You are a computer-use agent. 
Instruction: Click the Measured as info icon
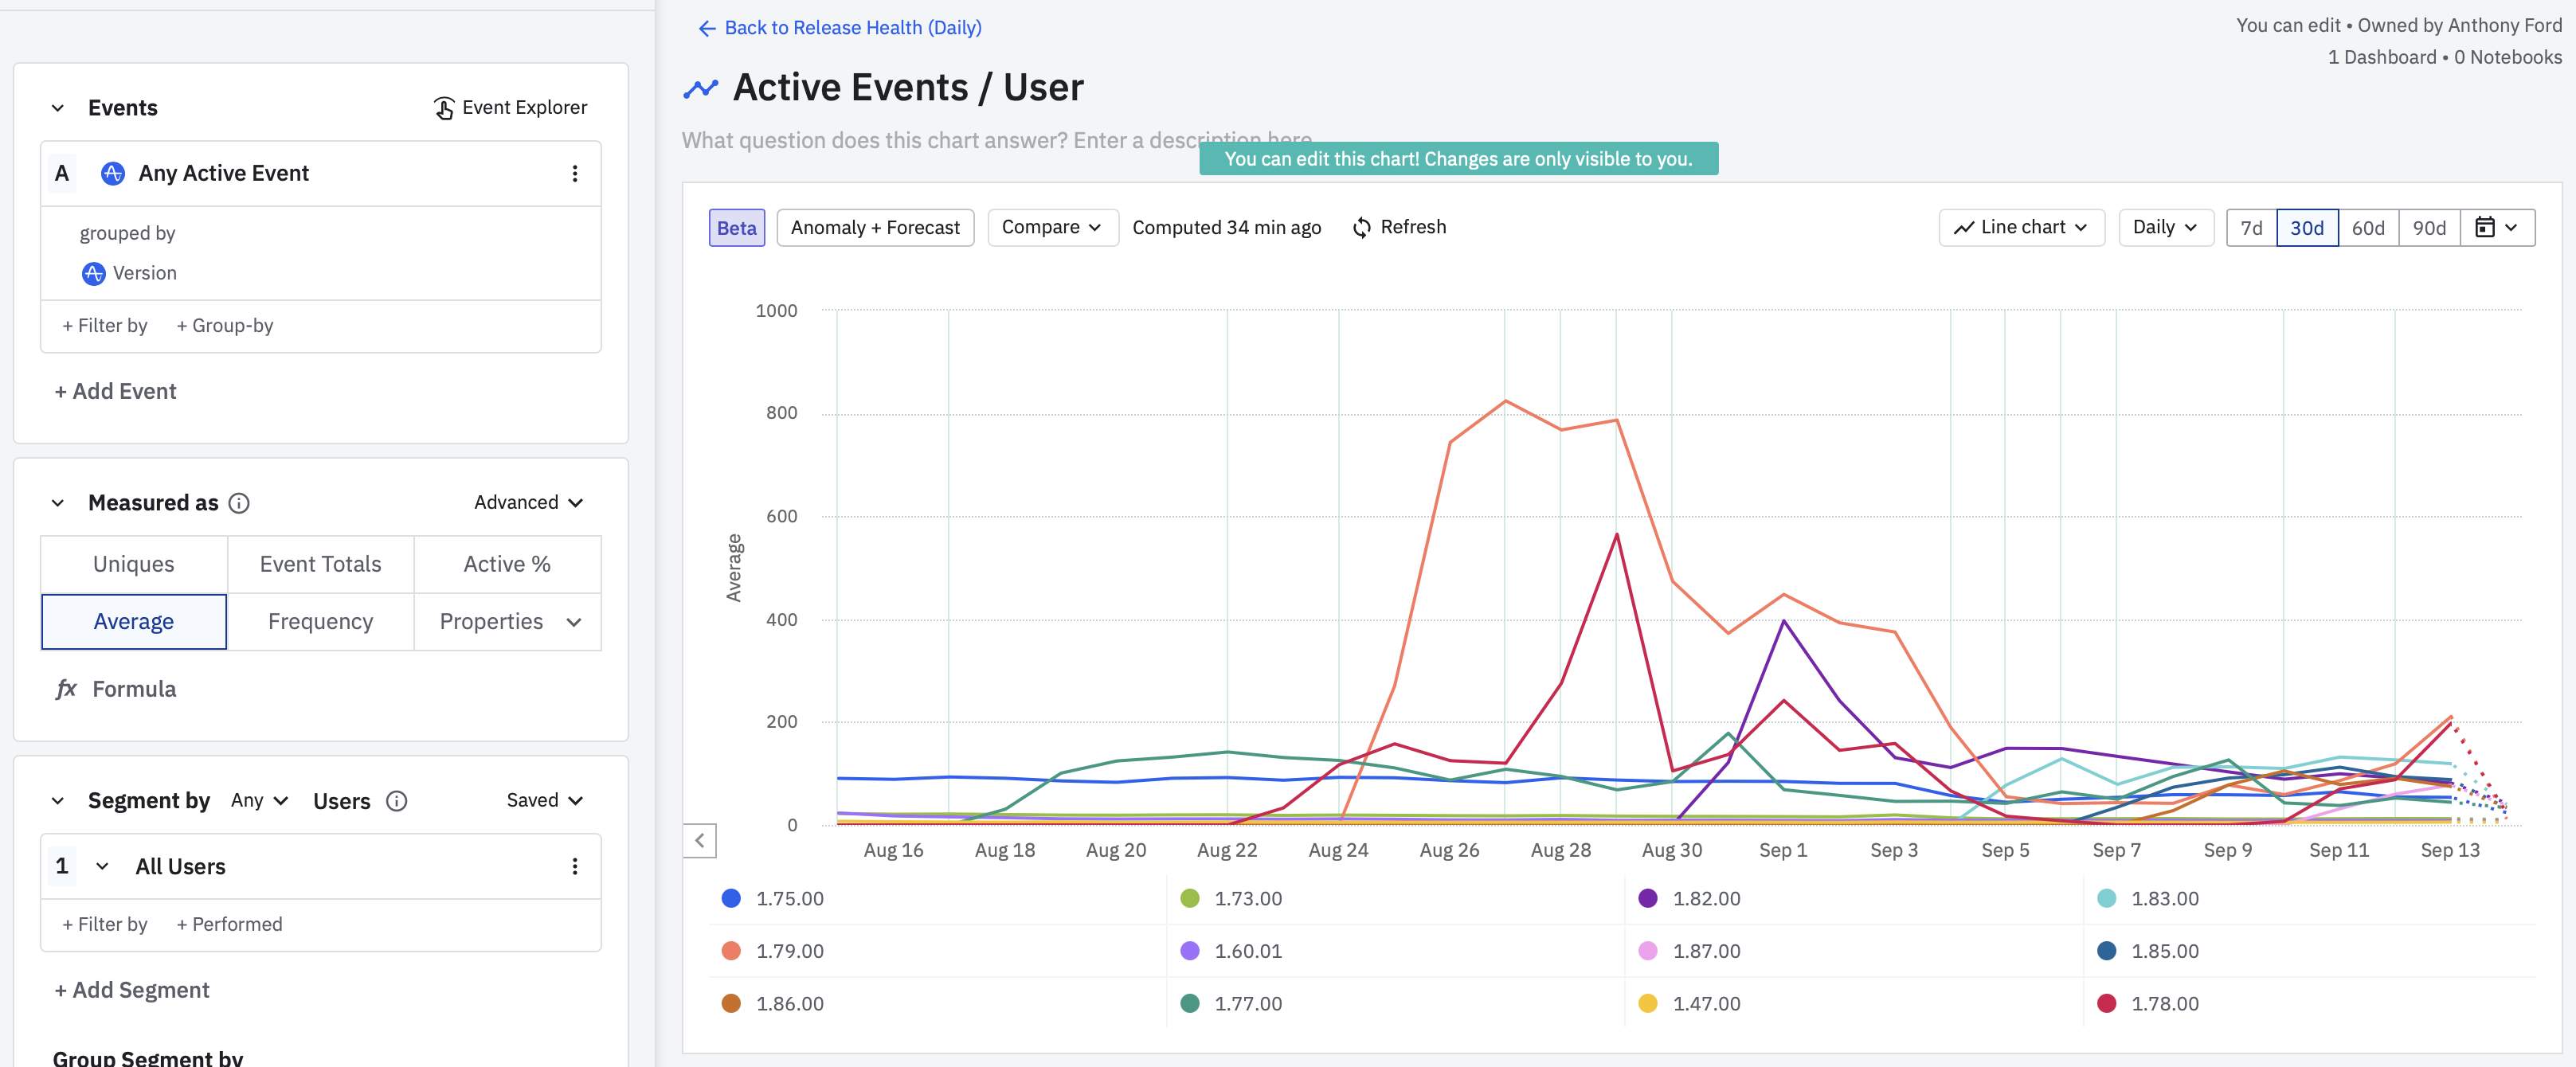click(239, 503)
